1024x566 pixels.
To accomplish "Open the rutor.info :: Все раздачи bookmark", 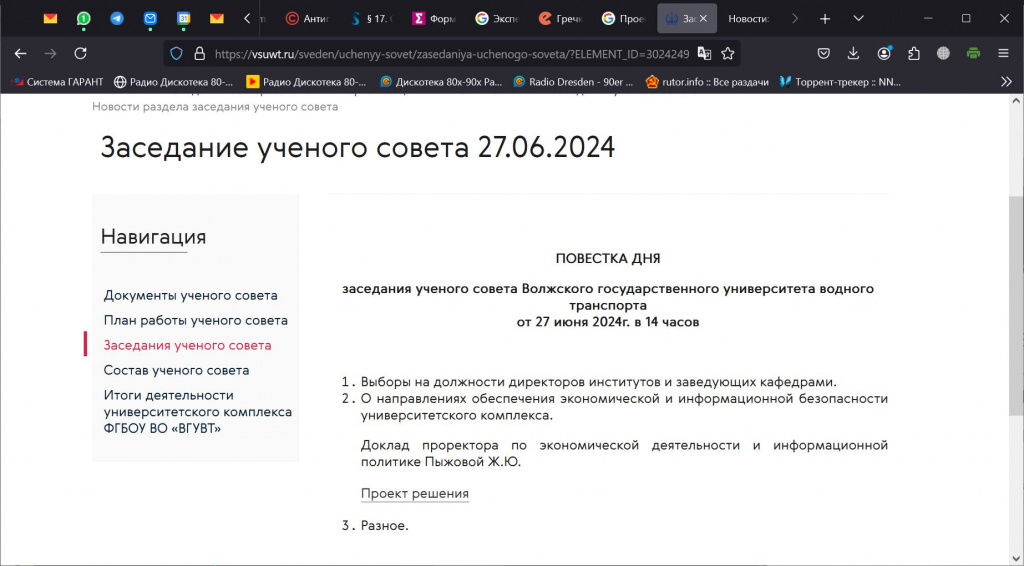I will click(707, 82).
